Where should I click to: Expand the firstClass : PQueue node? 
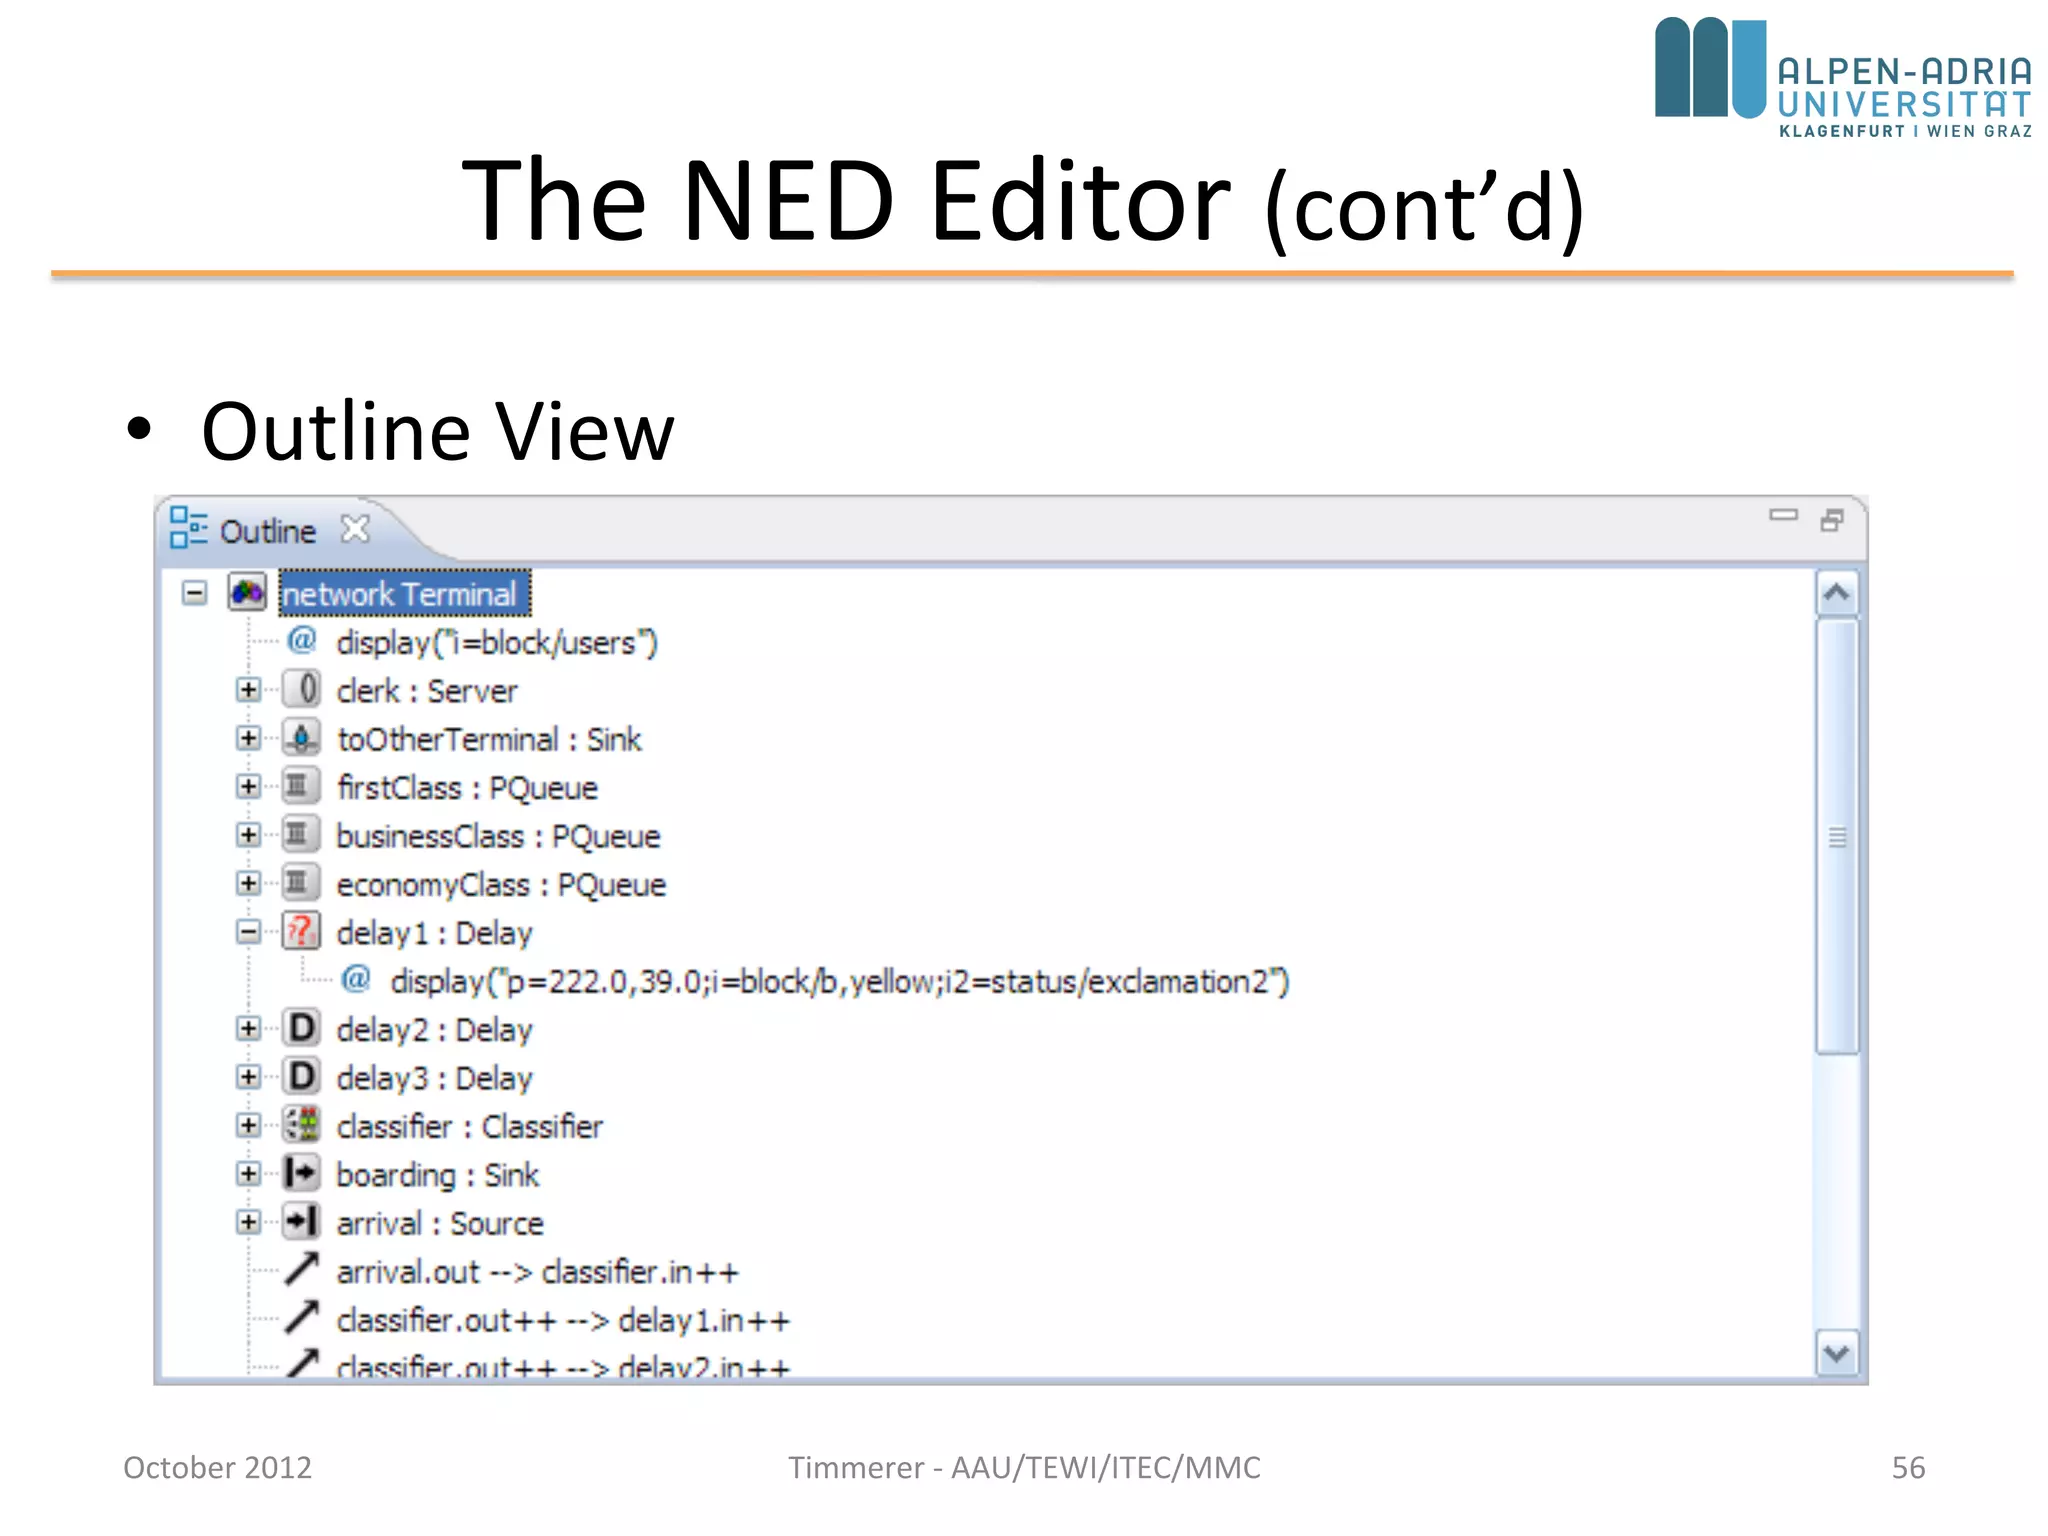(x=248, y=786)
